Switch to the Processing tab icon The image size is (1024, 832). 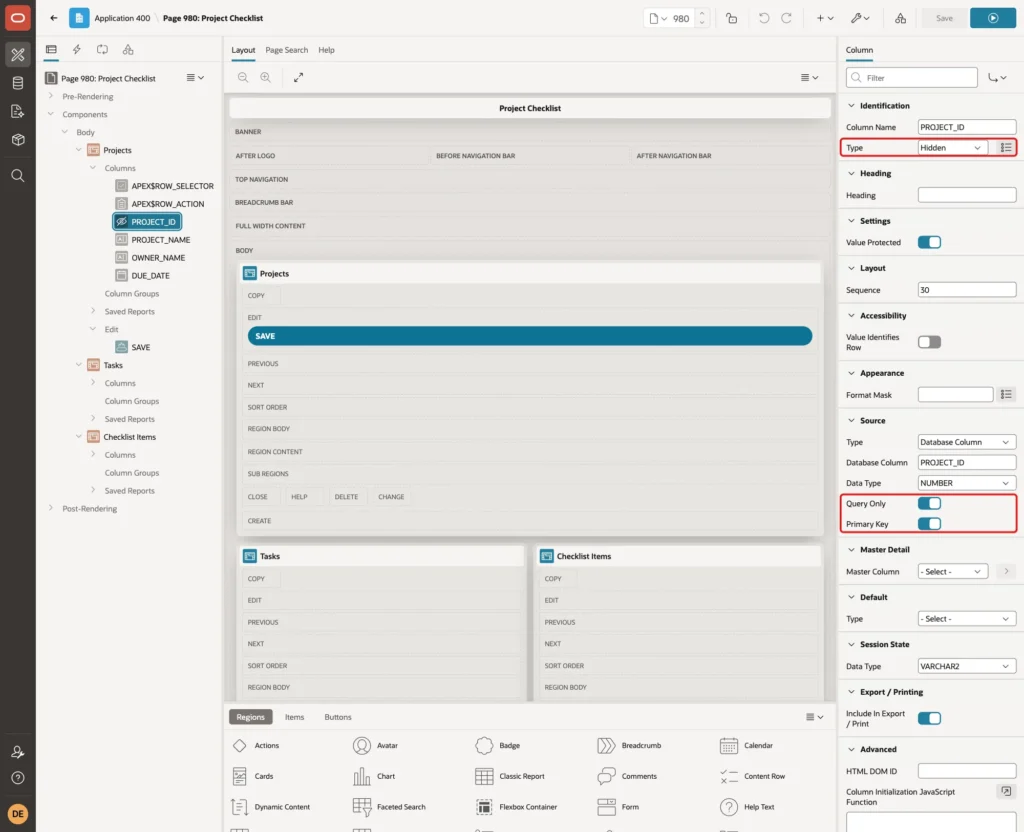point(103,50)
